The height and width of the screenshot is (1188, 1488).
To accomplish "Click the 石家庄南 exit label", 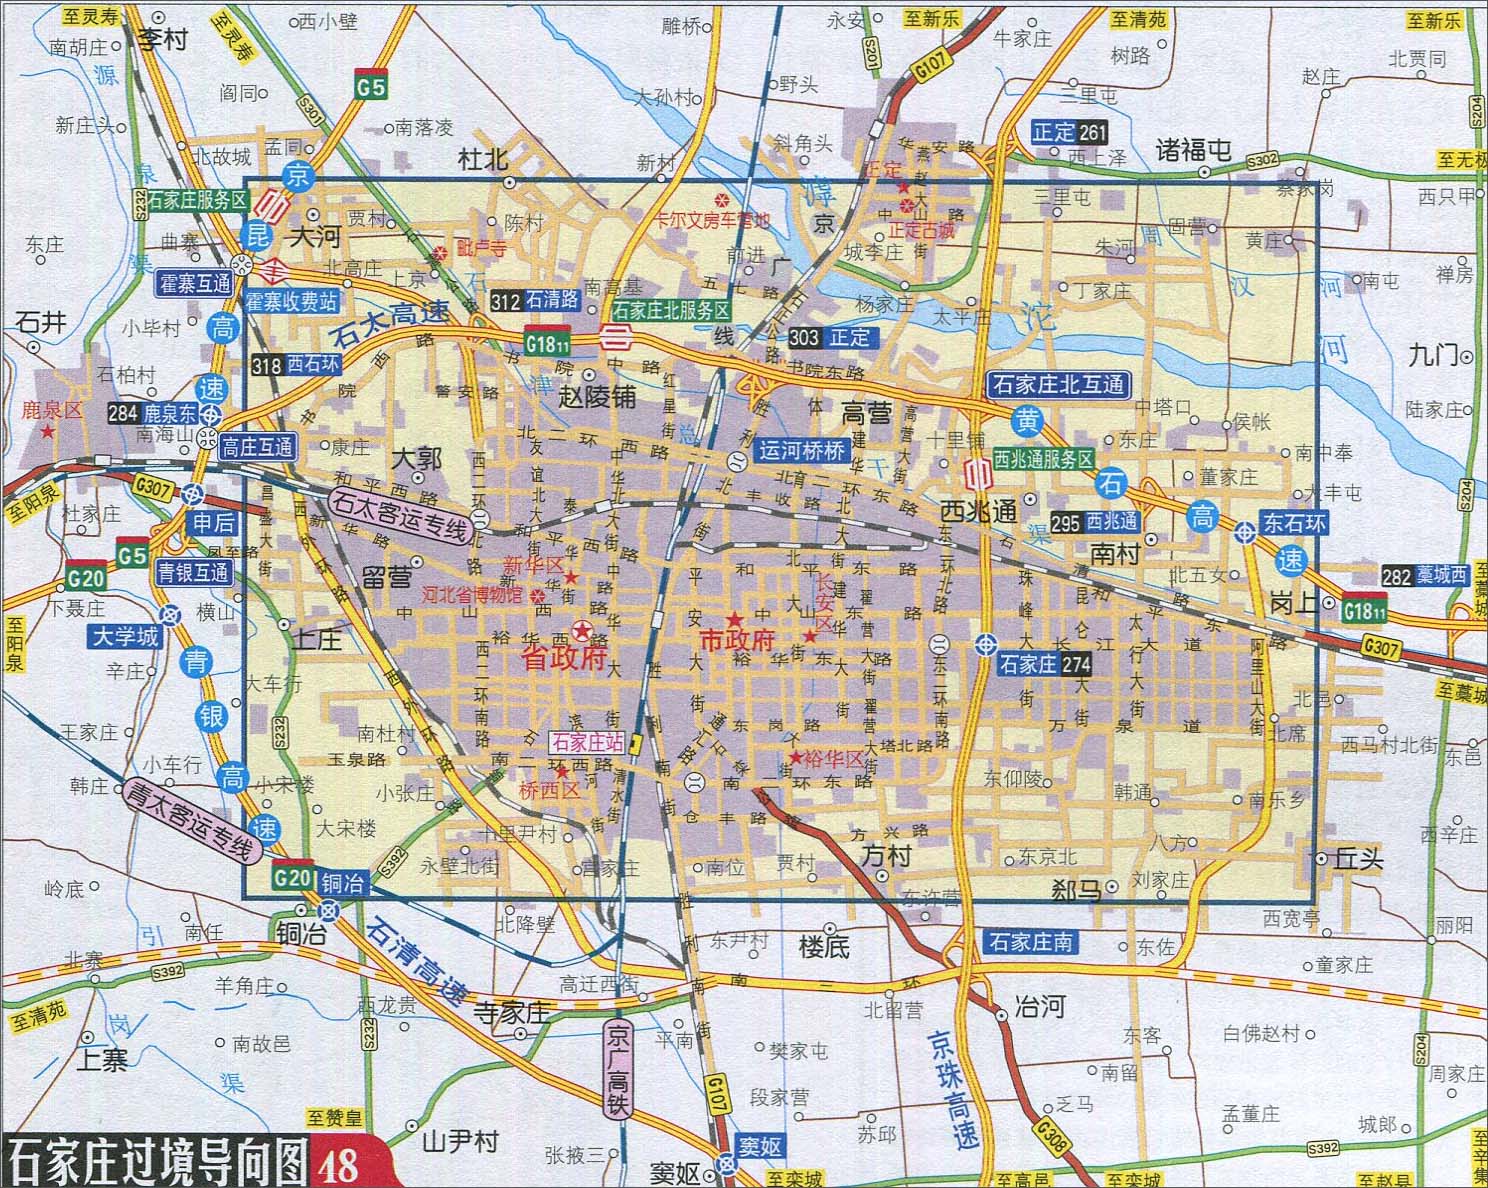I will 1029,942.
